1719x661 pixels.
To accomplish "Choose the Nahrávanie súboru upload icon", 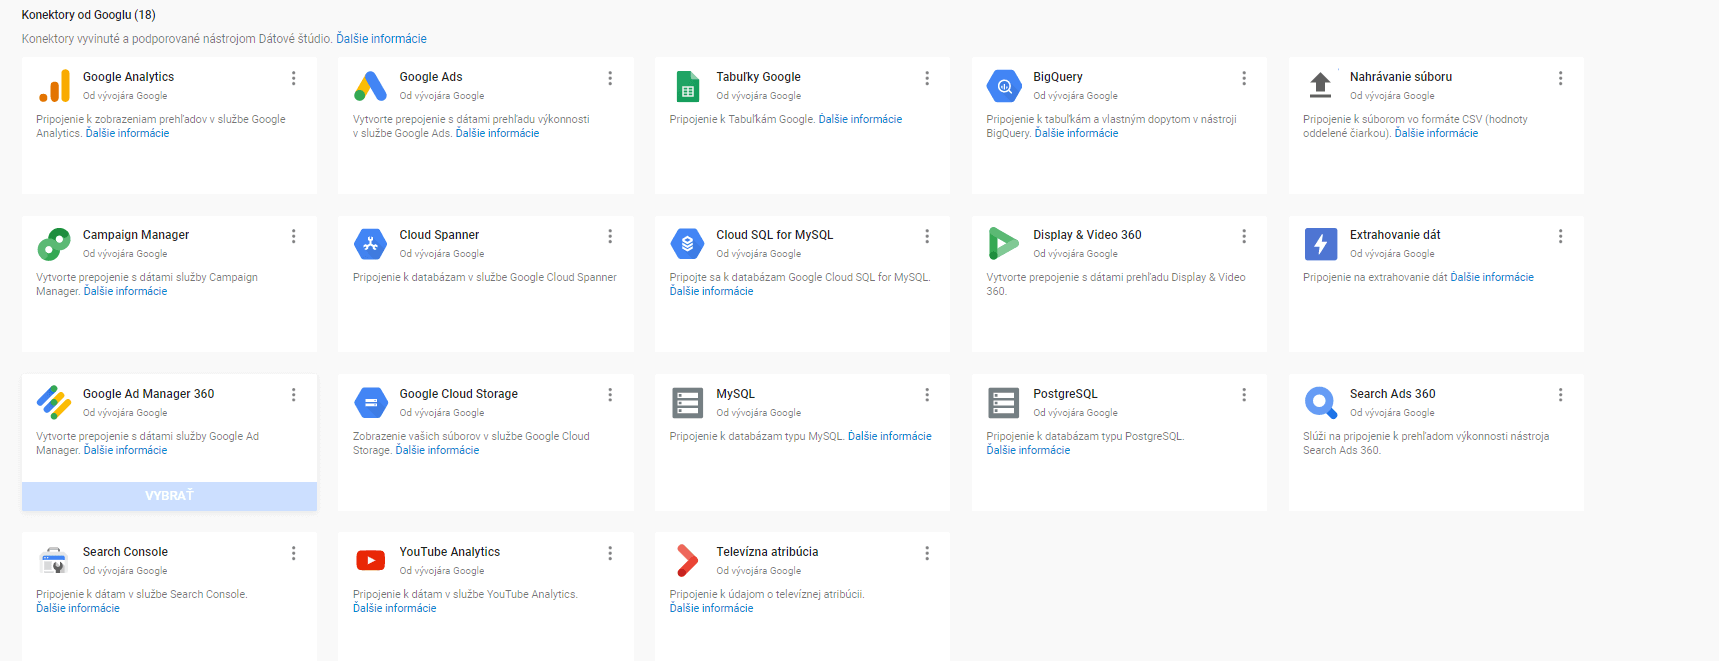I will 1320,86.
